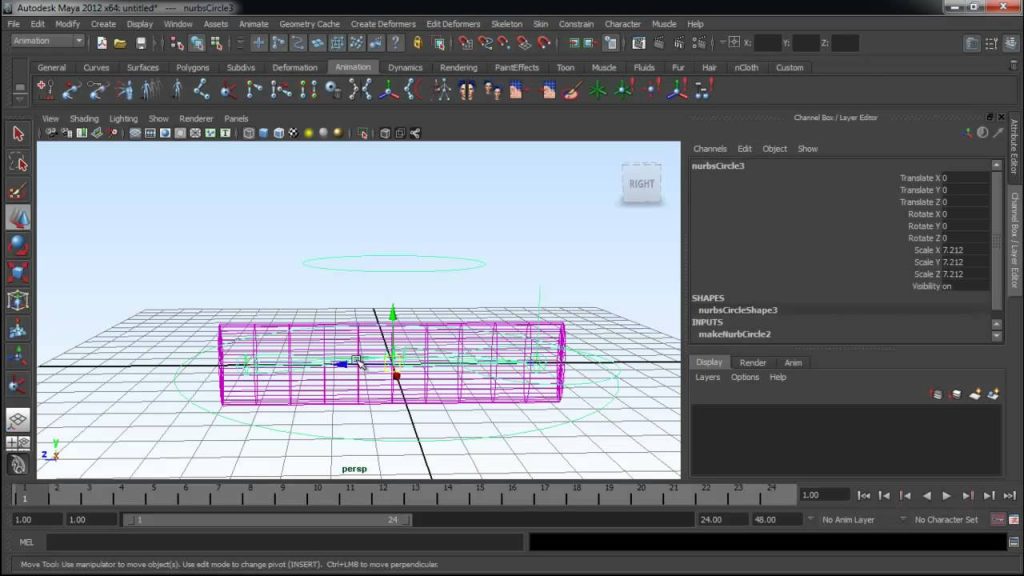Select the Show Manipulator tool
Screen dimensions: 1024x576
[x=18, y=357]
